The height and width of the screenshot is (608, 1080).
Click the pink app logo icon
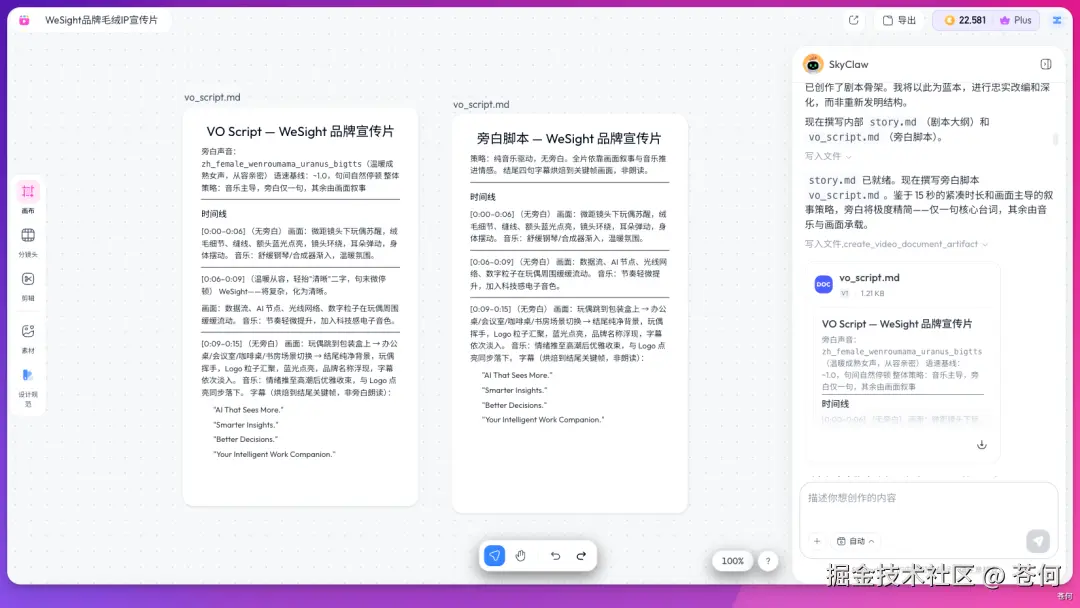pos(24,21)
